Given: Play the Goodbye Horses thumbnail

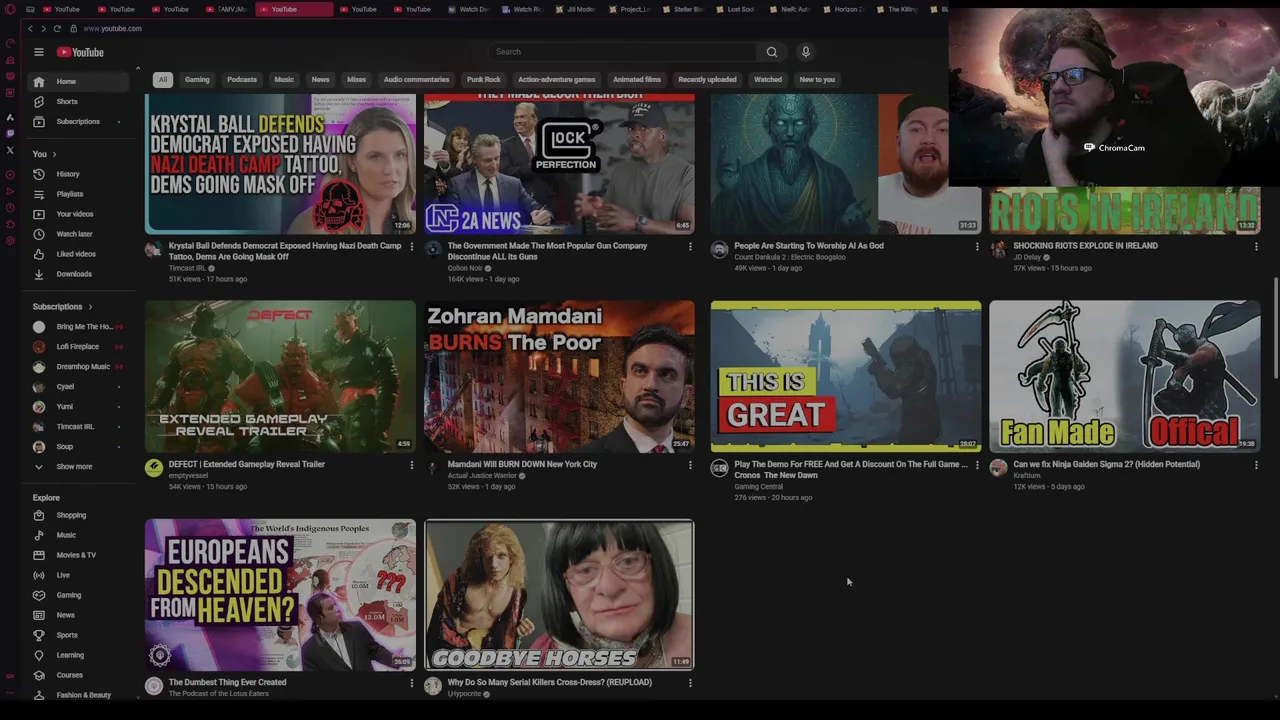Looking at the screenshot, I should [x=559, y=595].
